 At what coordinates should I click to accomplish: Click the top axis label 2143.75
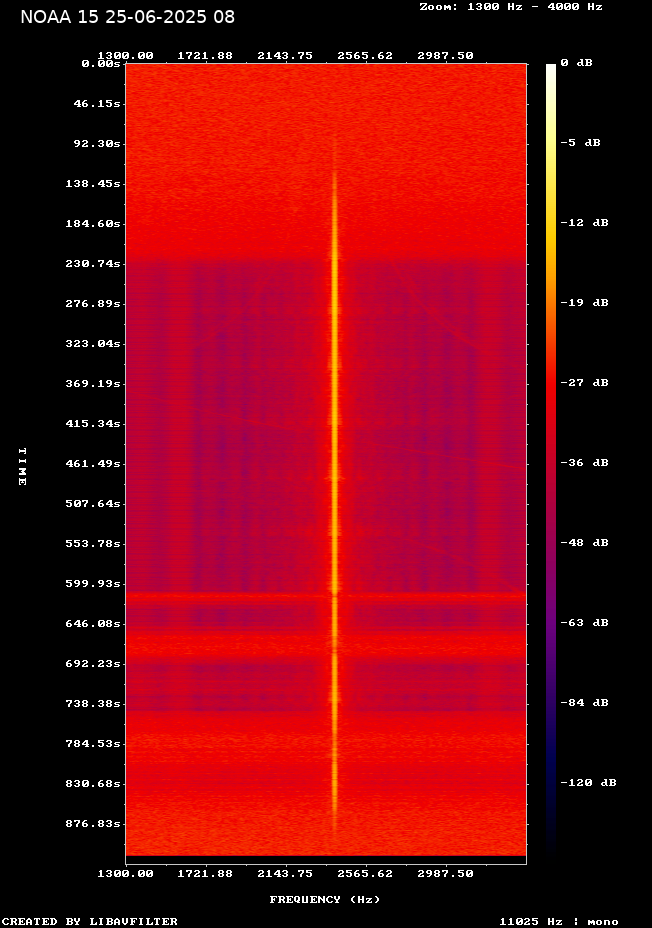(285, 56)
